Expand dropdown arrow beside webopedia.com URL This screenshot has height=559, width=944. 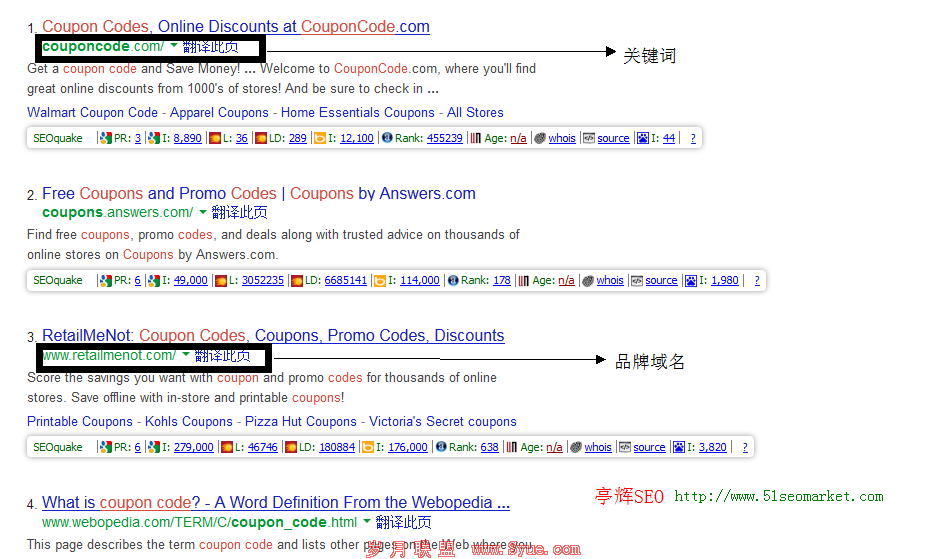[367, 521]
